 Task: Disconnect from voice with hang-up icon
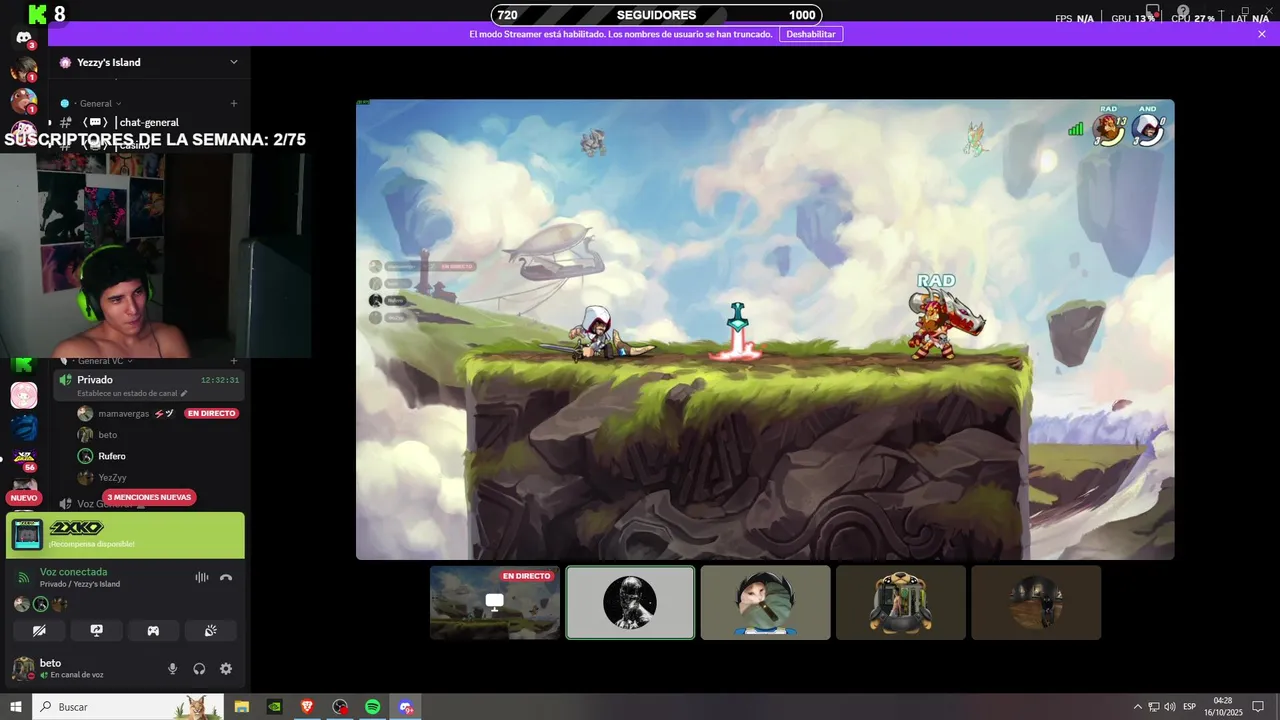coord(226,577)
